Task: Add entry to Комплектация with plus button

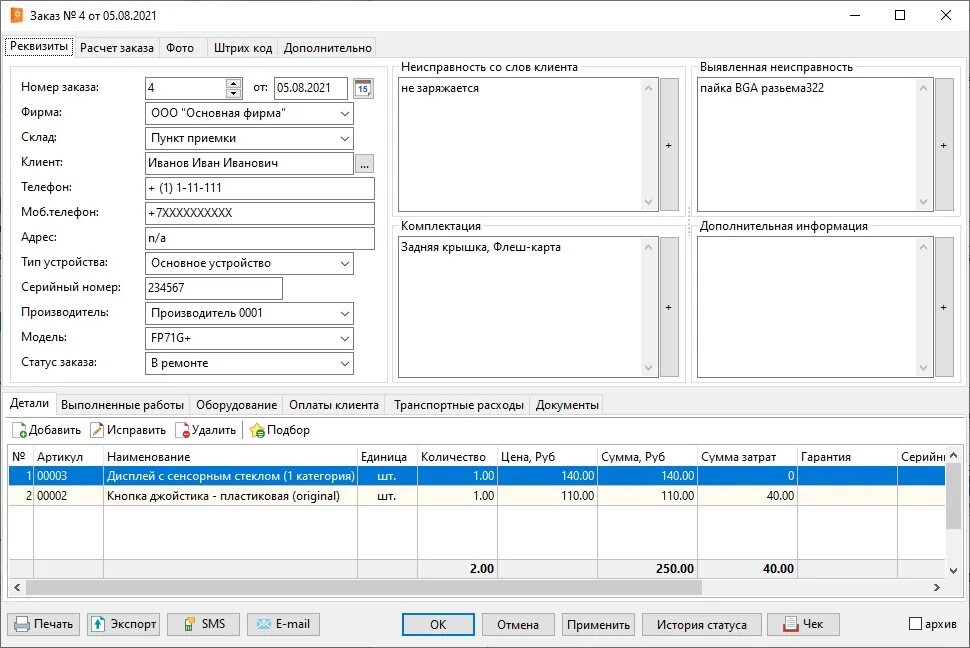Action: tap(669, 307)
